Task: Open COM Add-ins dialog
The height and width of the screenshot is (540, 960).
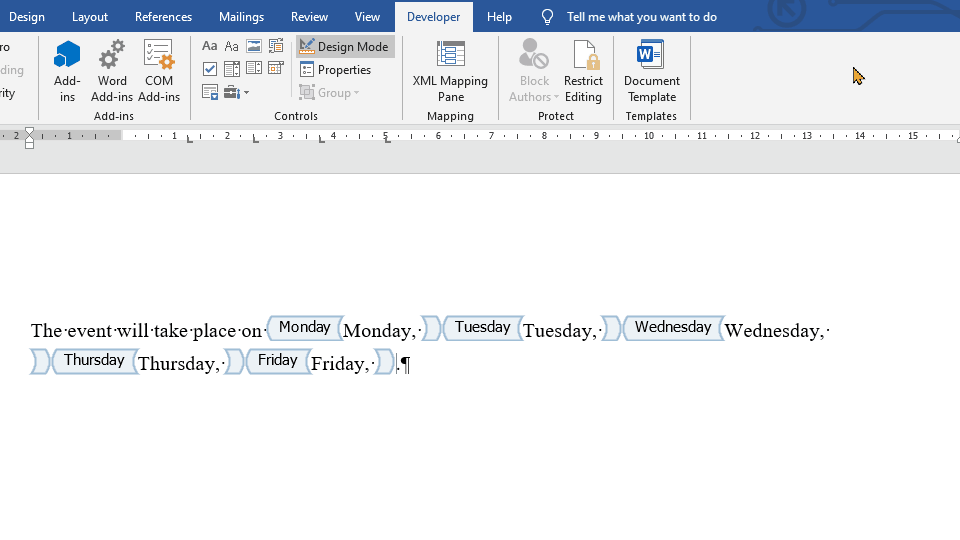Action: coord(159,71)
